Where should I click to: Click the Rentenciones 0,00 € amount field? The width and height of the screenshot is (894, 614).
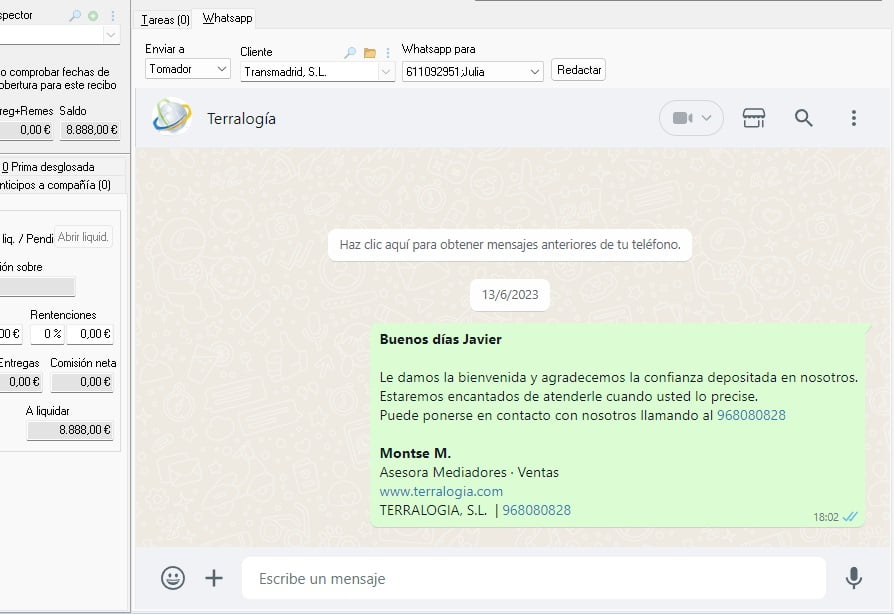90,334
